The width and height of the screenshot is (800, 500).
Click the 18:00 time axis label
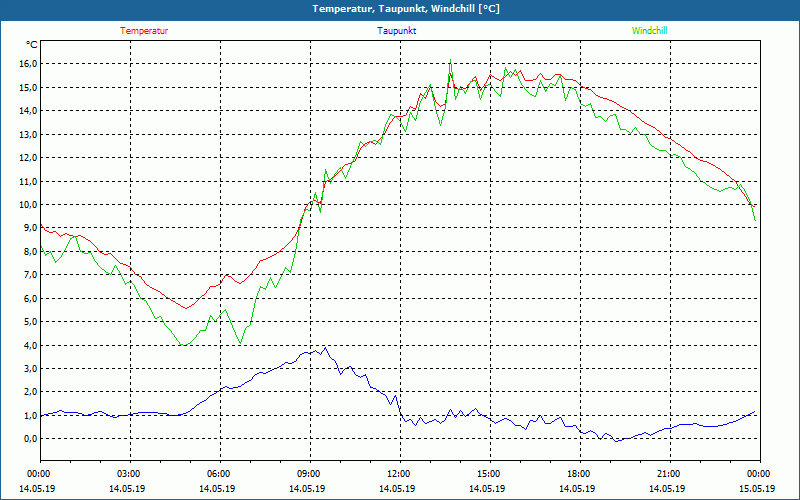[578, 474]
